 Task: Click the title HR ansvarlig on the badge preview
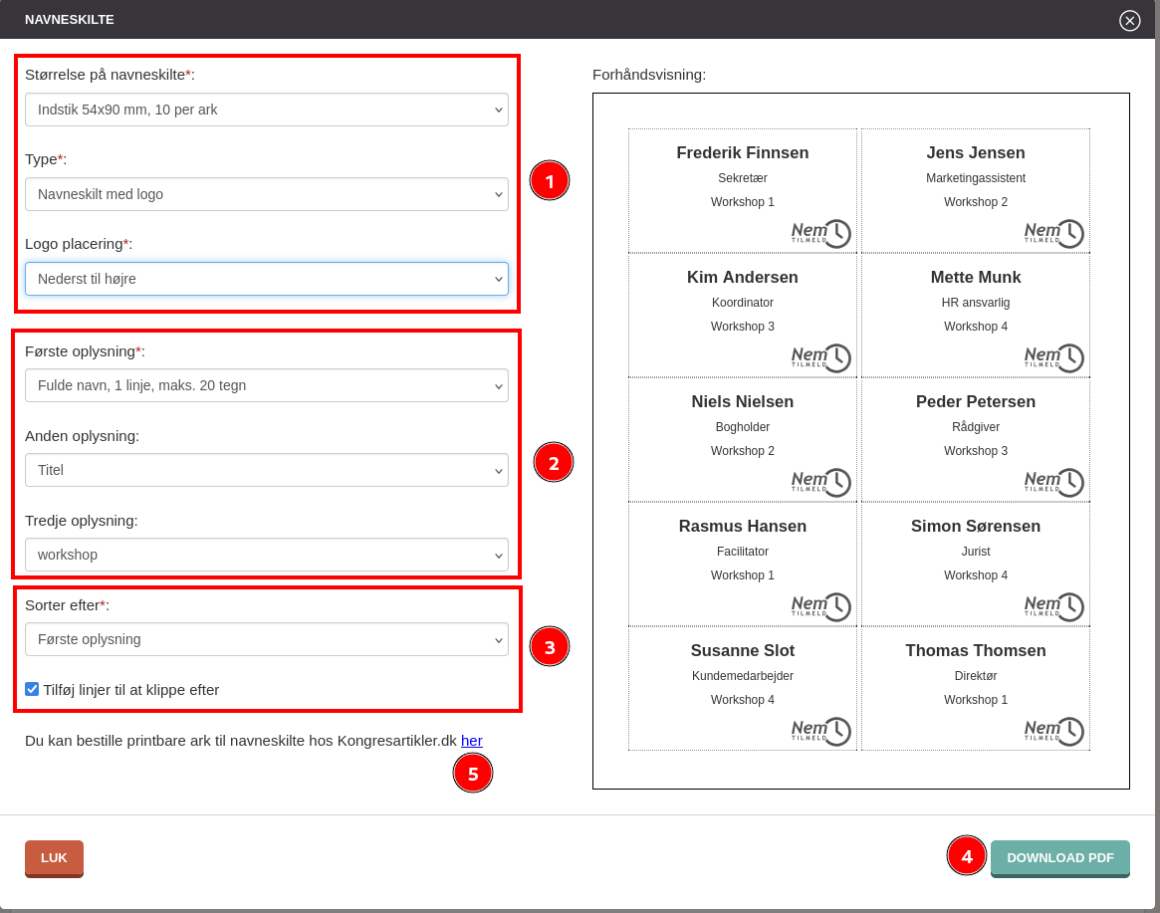976,303
